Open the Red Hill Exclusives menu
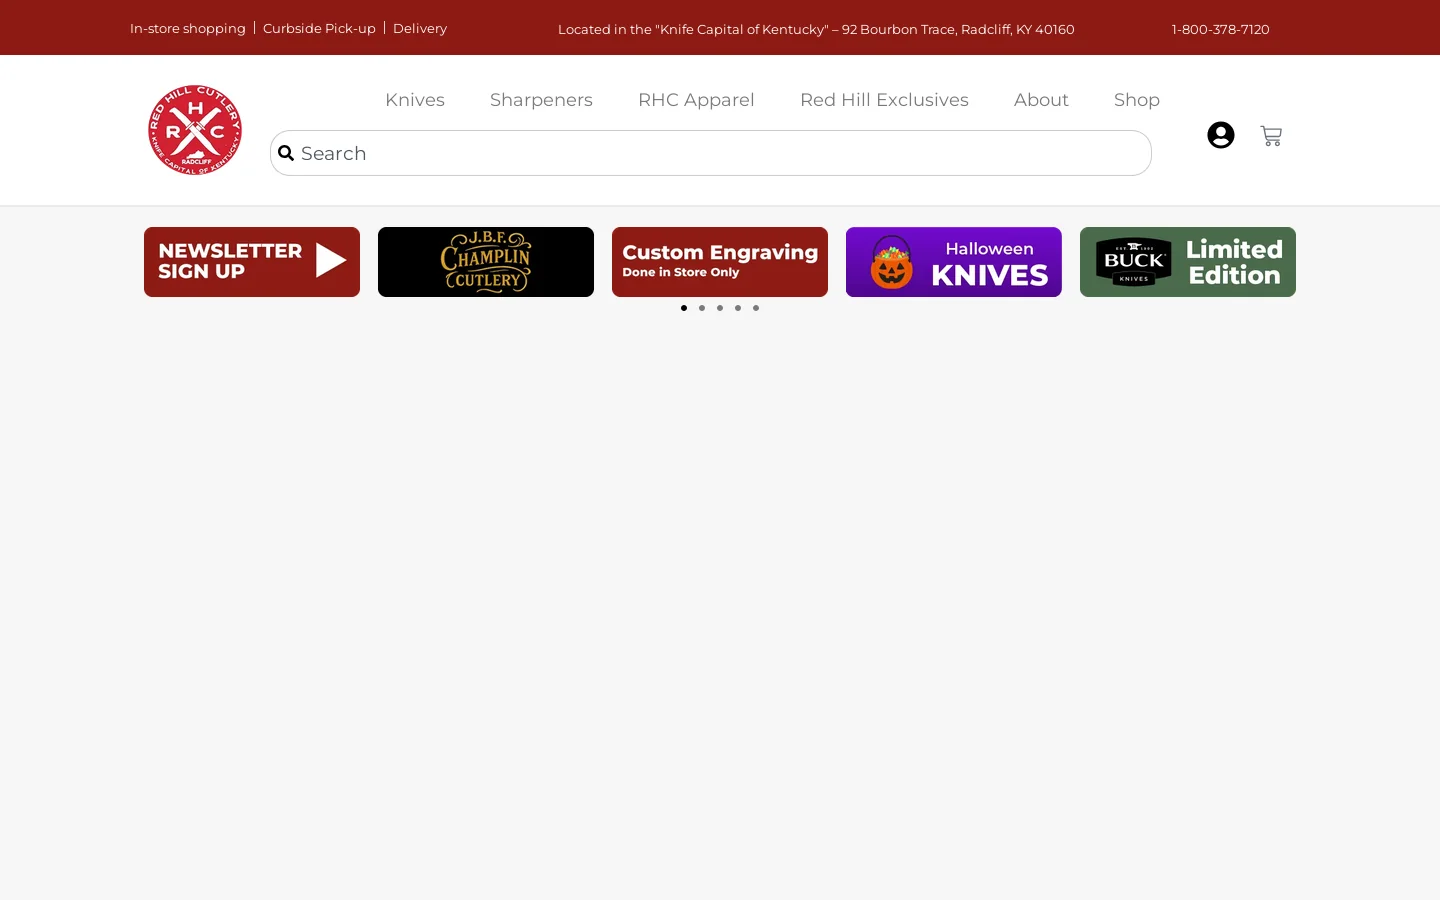This screenshot has height=900, width=1440. pos(884,100)
